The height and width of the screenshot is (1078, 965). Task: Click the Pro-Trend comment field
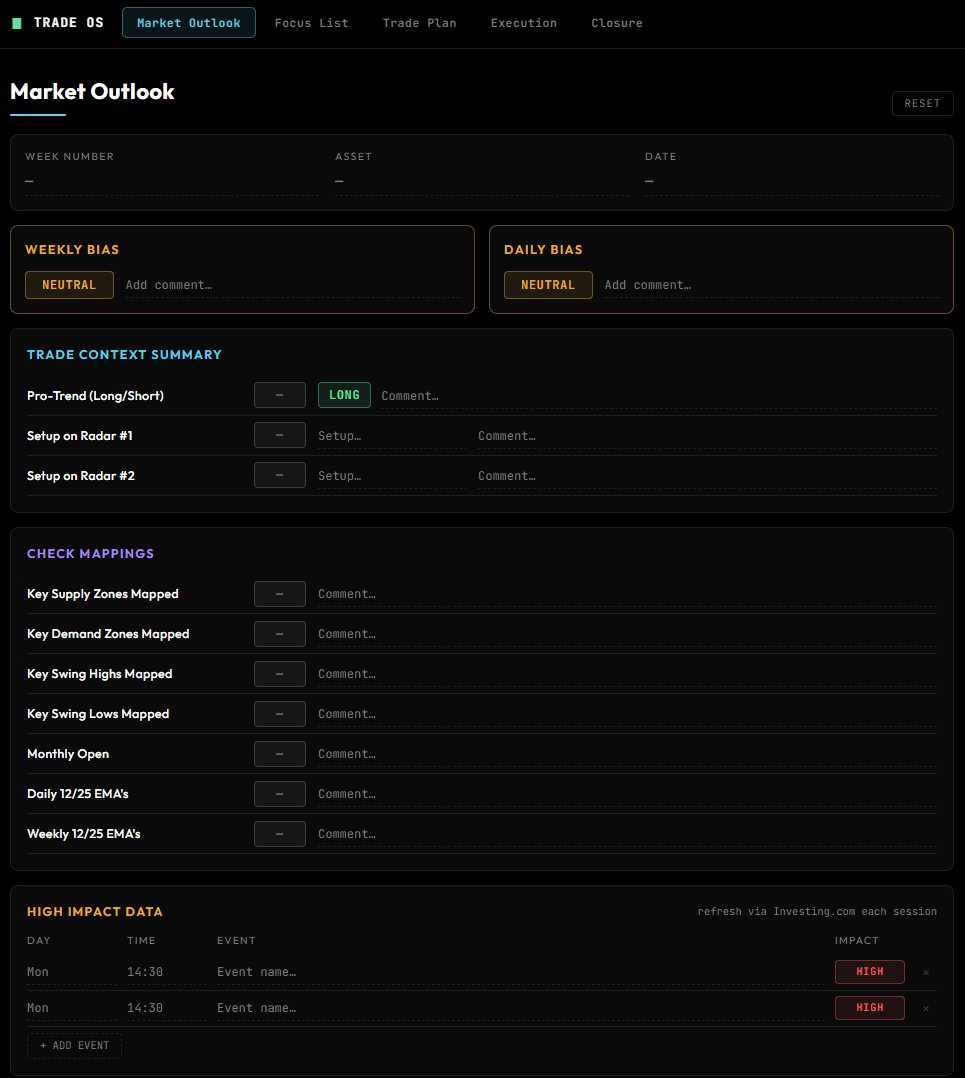point(659,396)
